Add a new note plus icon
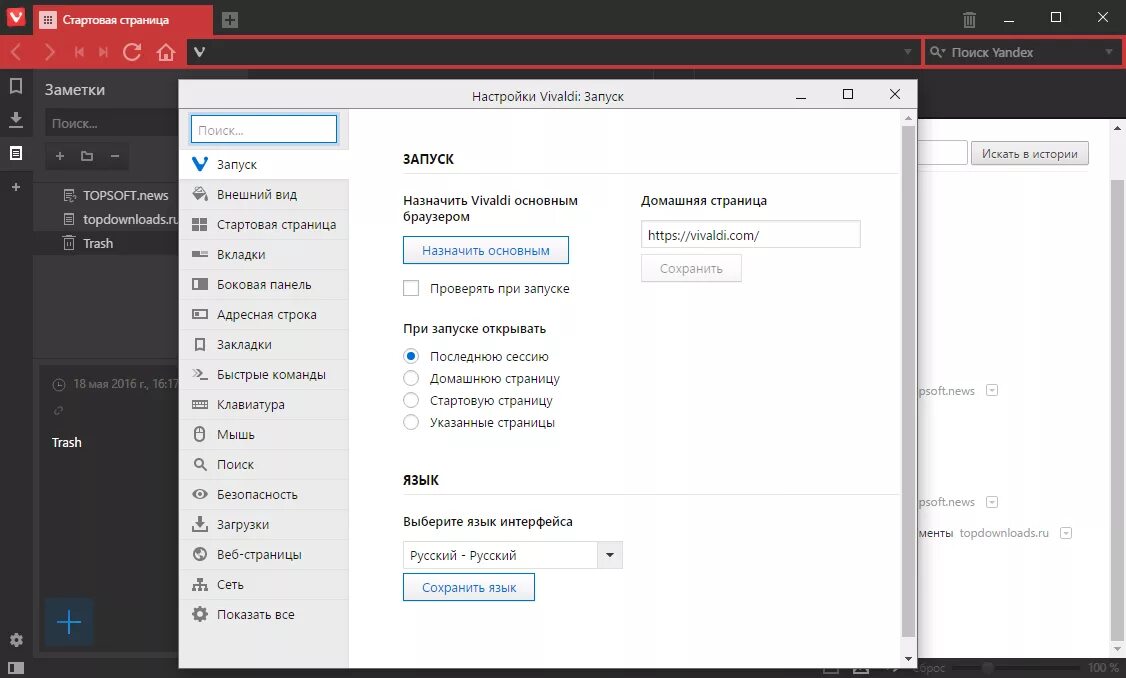 [60, 156]
